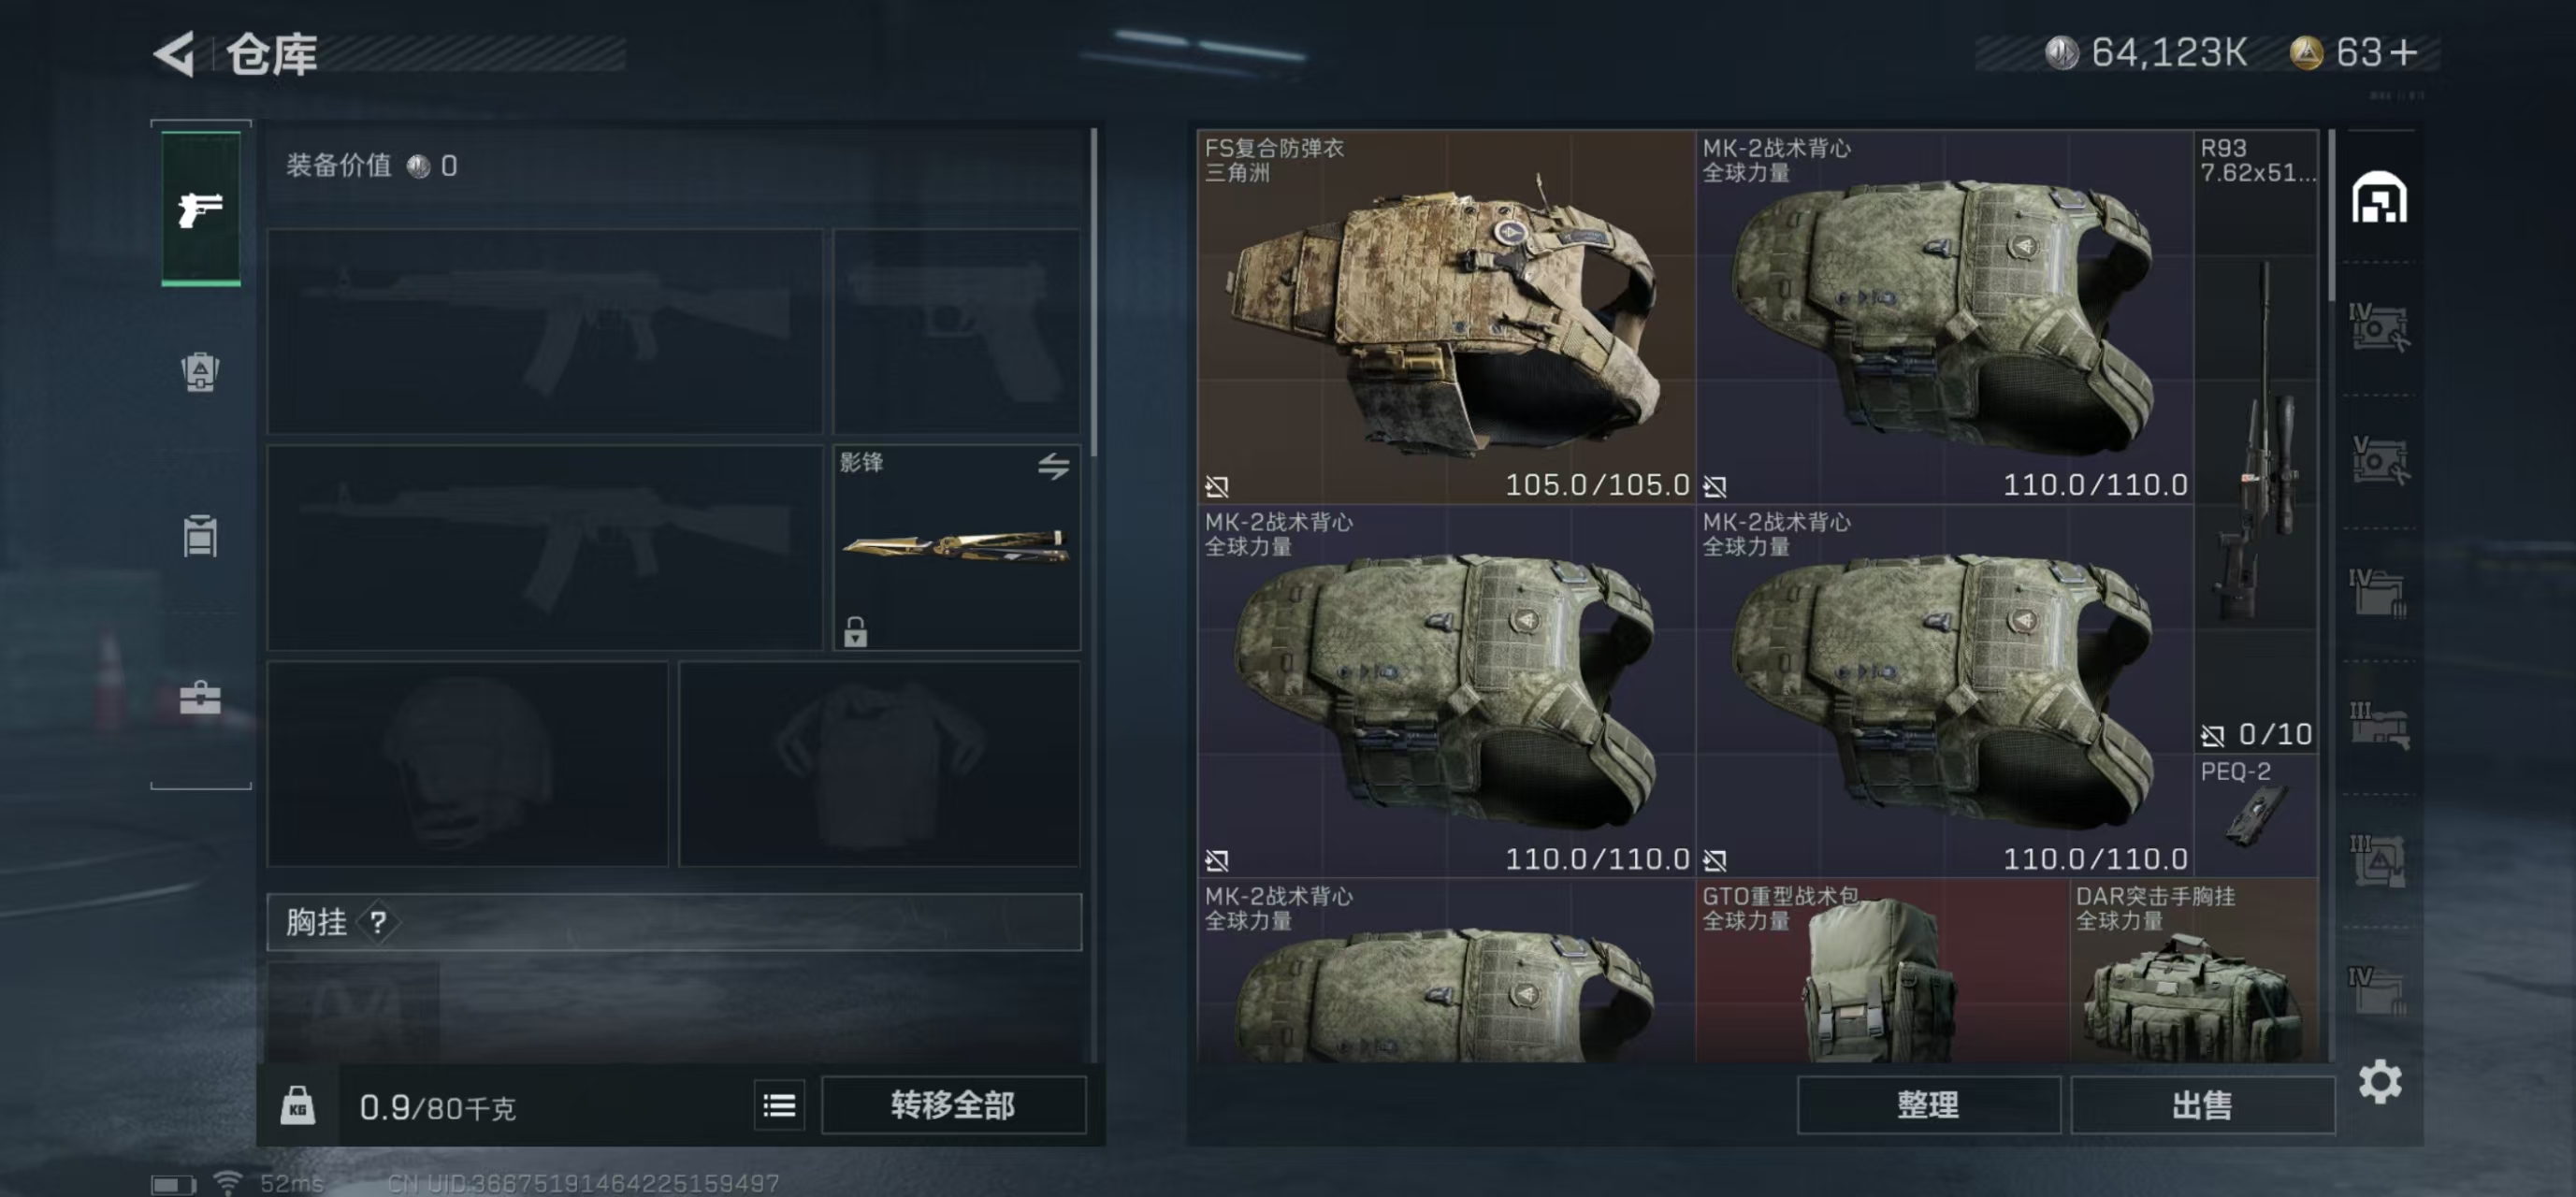Select the weapons pistol tab in left sidebar
The width and height of the screenshot is (2576, 1197).
pyautogui.click(x=201, y=209)
